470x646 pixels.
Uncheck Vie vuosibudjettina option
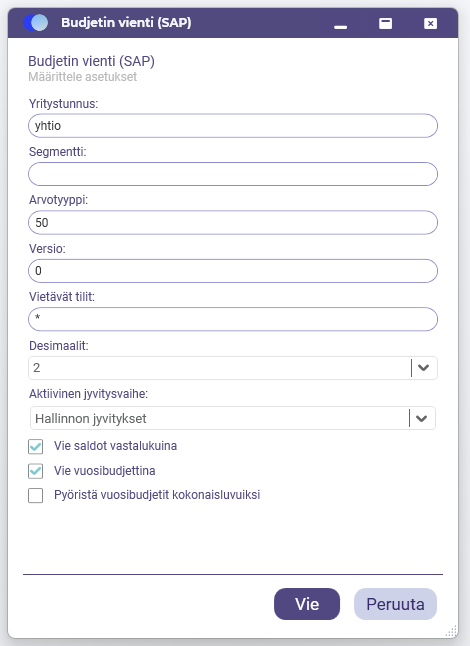click(35, 471)
